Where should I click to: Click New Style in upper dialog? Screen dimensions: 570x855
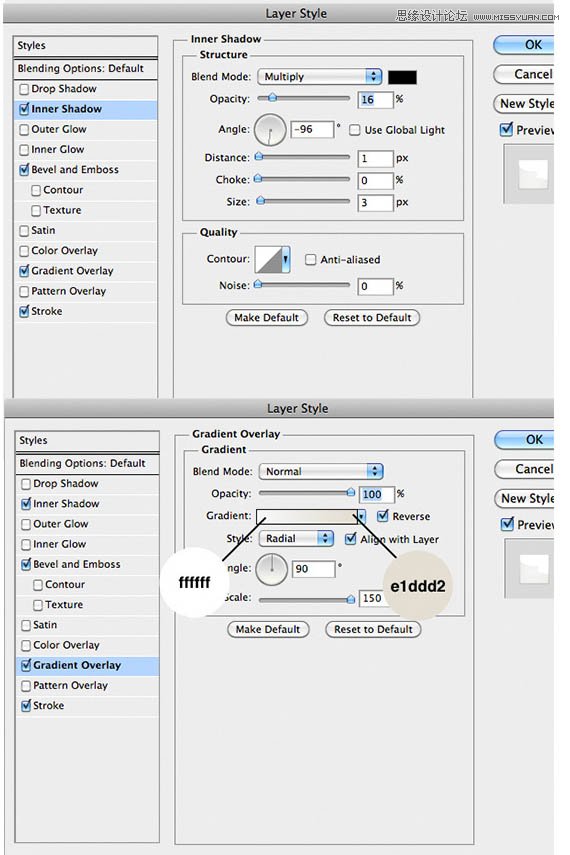pos(524,104)
